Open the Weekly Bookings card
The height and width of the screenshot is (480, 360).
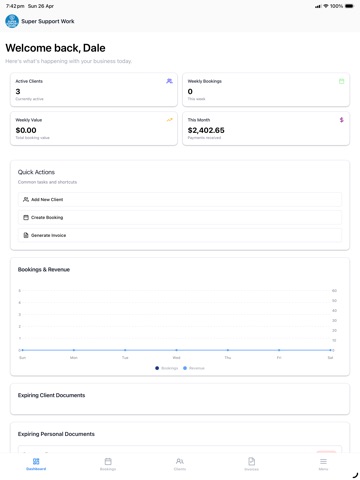pyautogui.click(x=266, y=90)
